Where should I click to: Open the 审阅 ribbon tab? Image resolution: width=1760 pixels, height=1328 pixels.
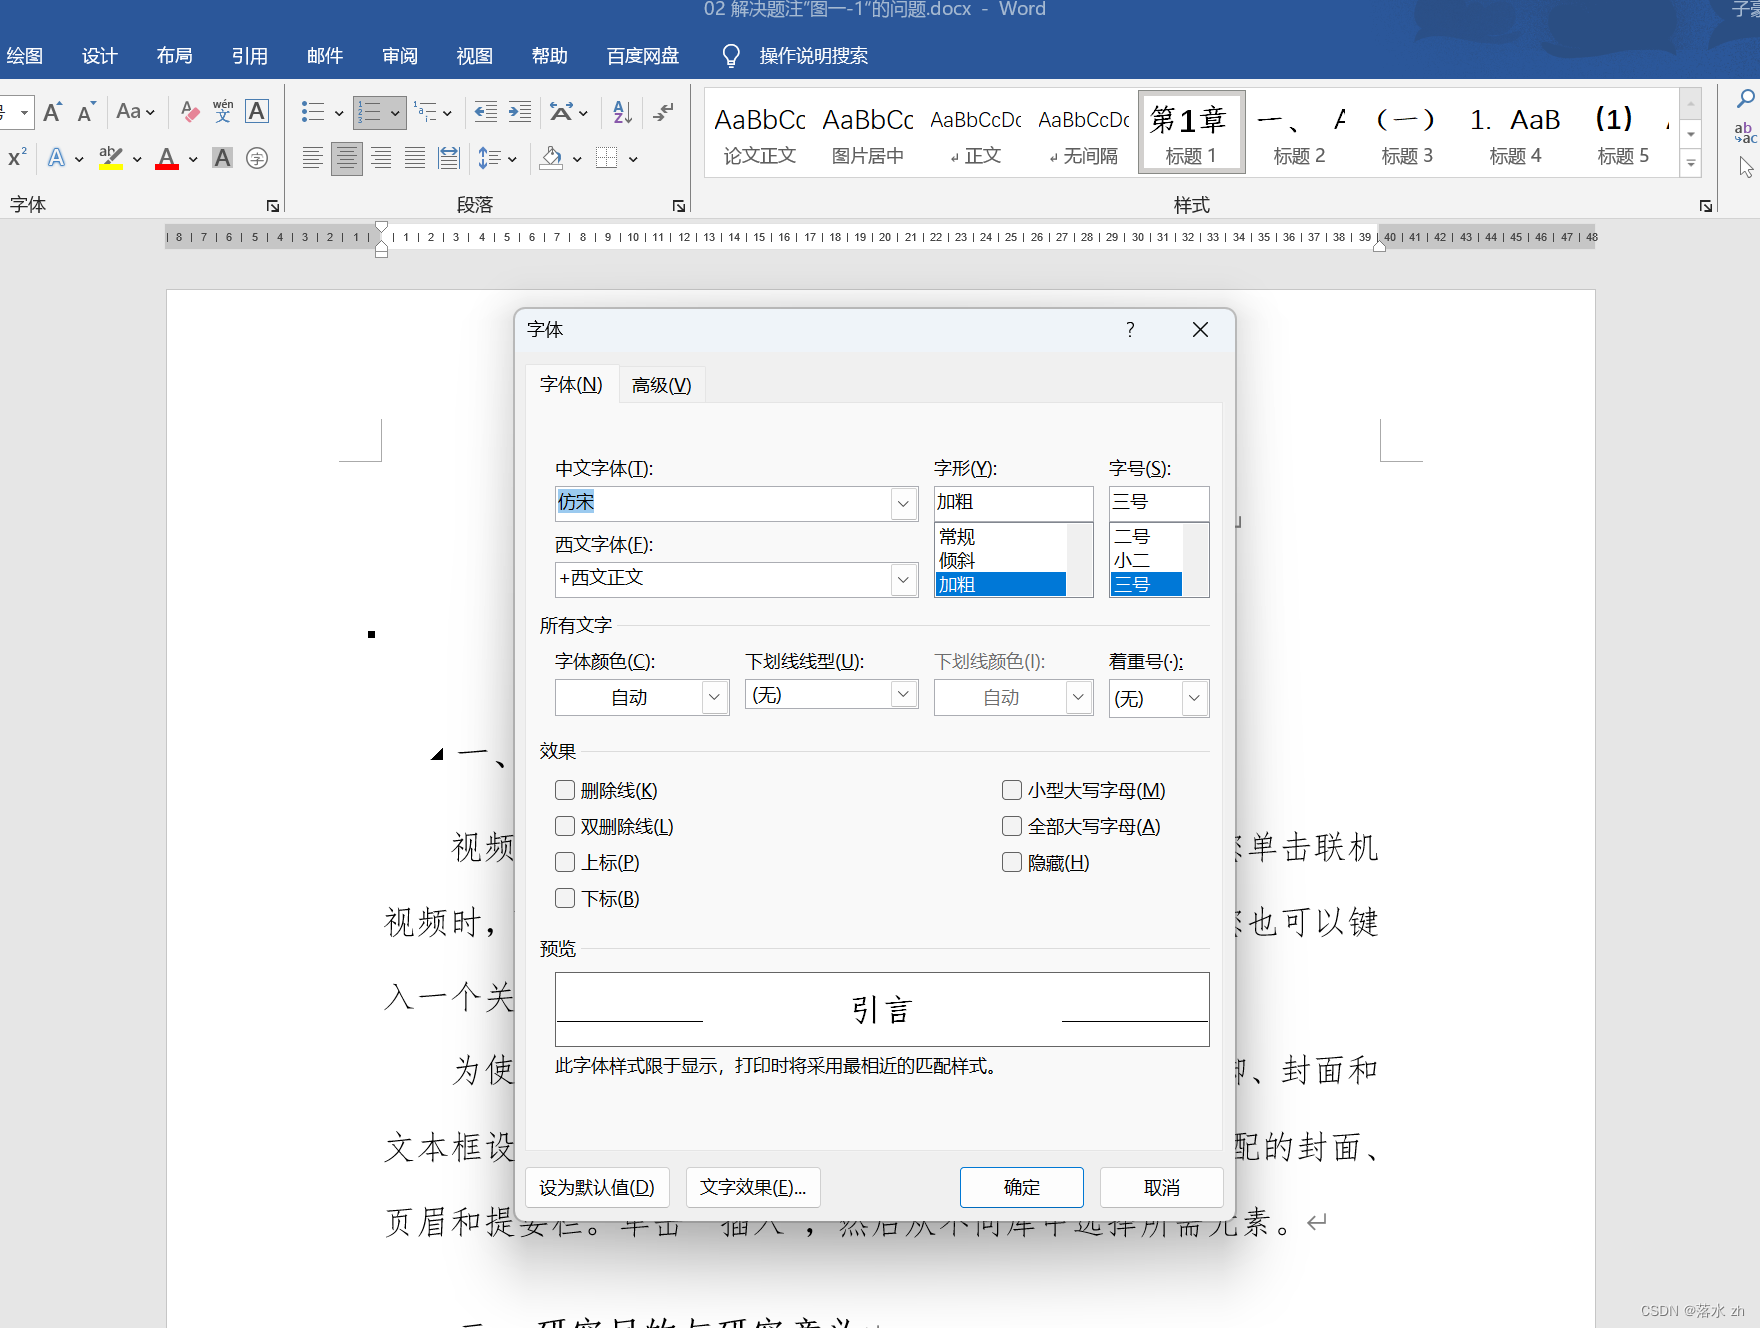[399, 56]
